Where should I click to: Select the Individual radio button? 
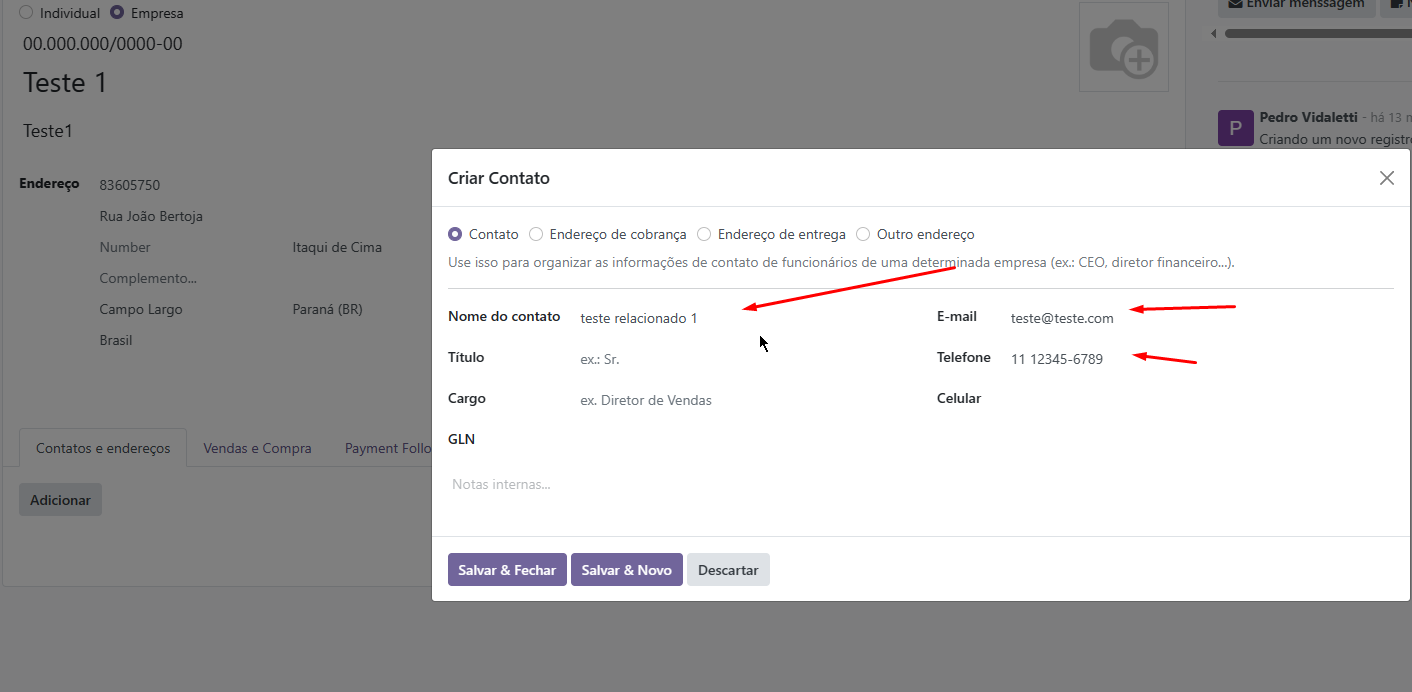26,13
